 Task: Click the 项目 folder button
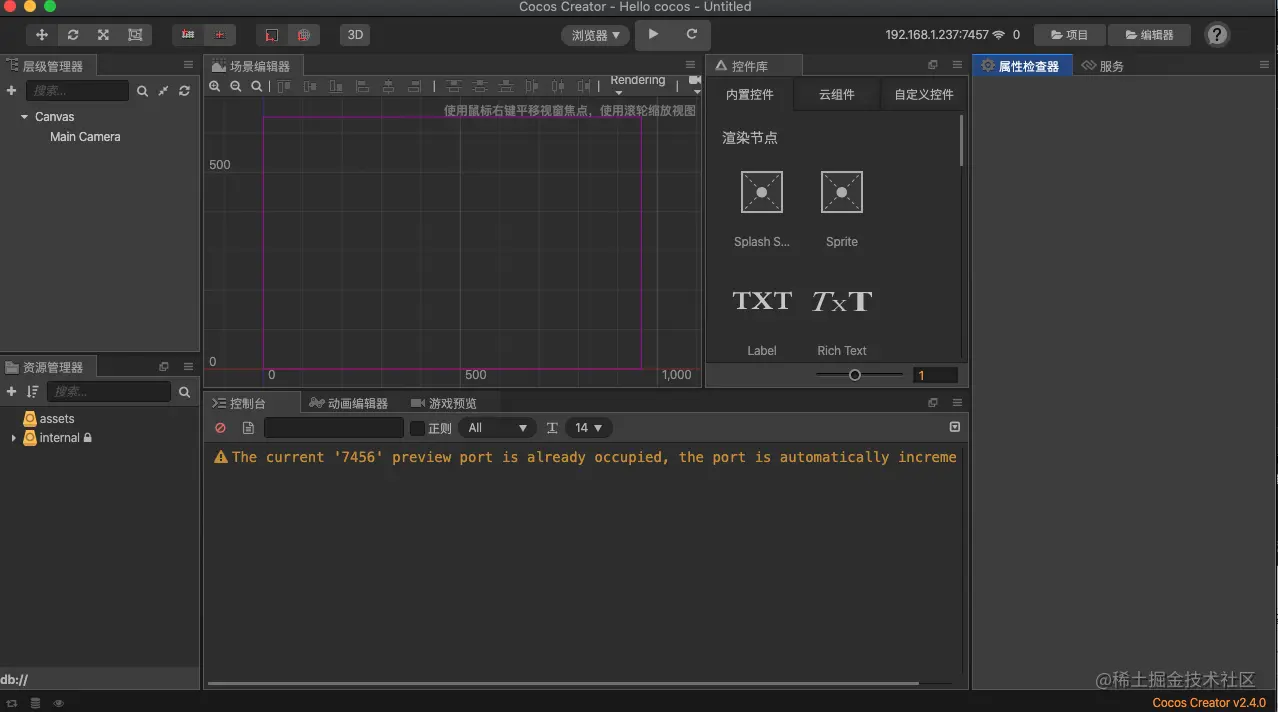pyautogui.click(x=1068, y=35)
